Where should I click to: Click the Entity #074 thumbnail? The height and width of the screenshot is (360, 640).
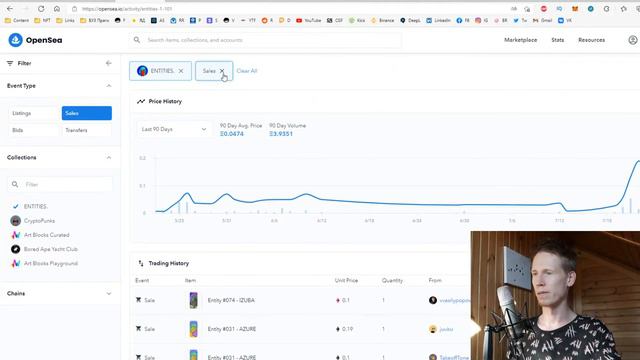[193, 300]
